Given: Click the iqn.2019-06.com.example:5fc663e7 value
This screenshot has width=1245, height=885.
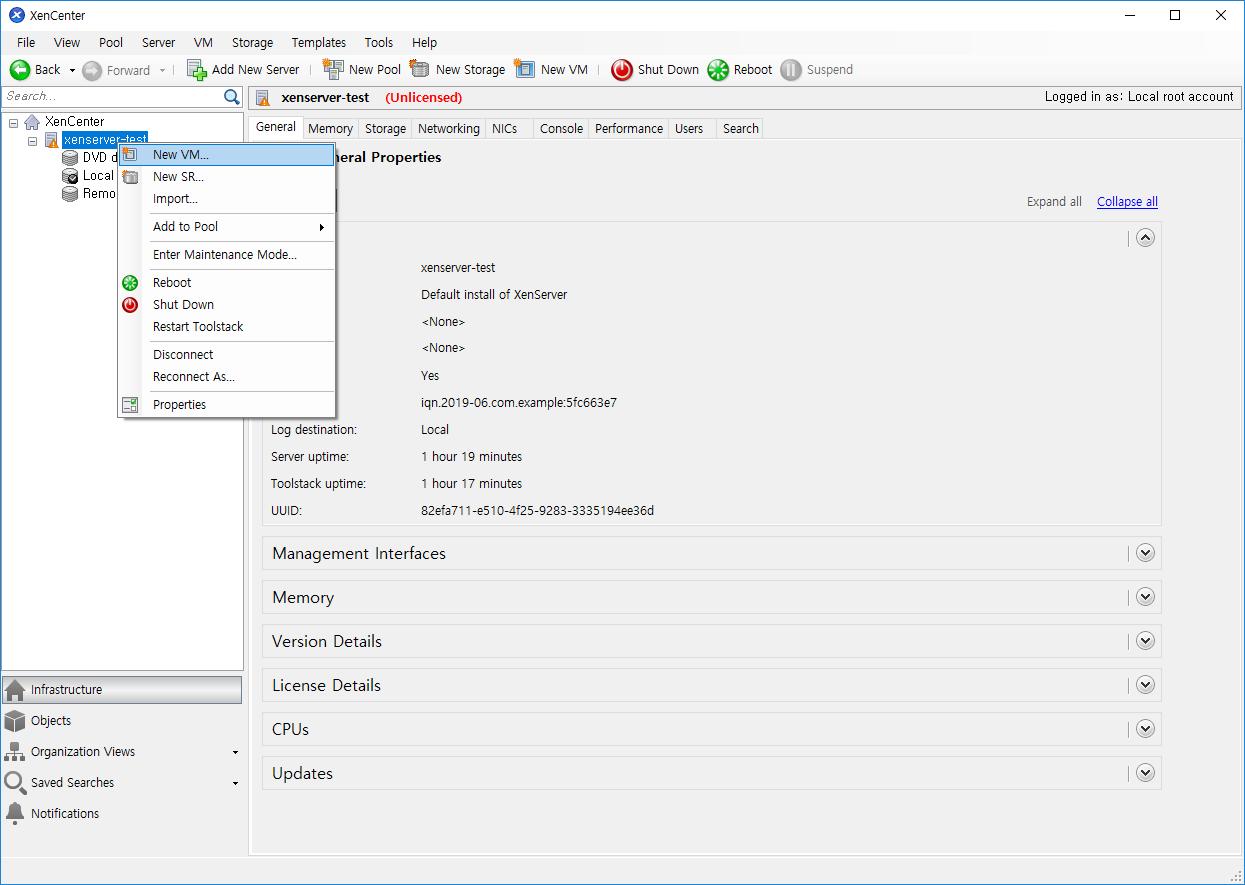Looking at the screenshot, I should pos(519,403).
